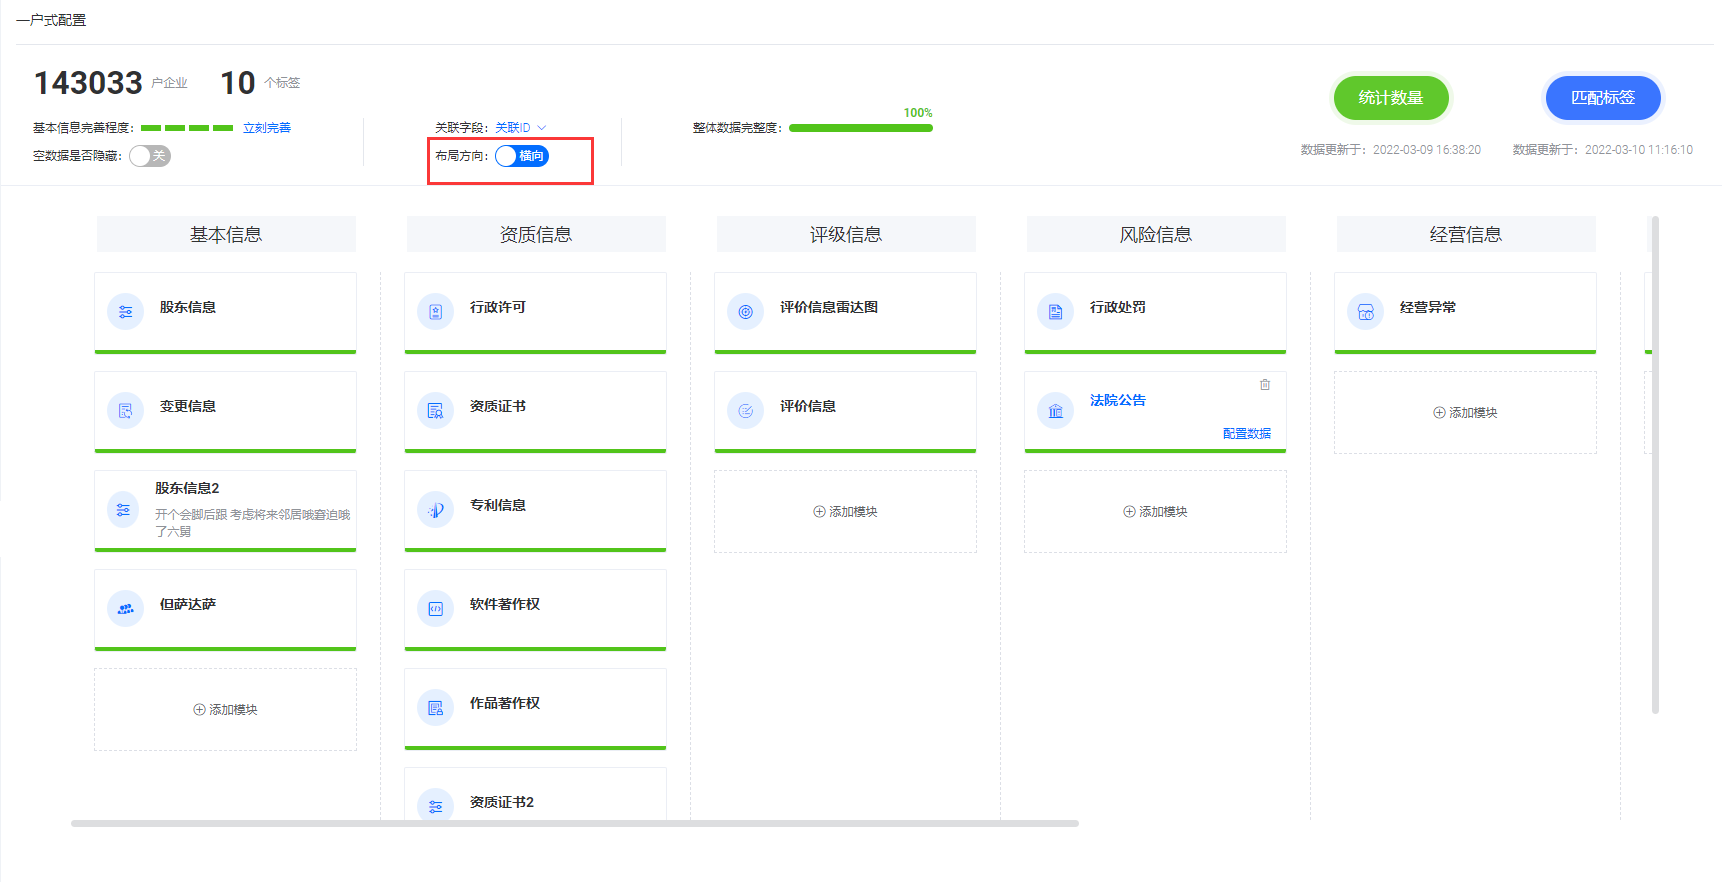Image resolution: width=1722 pixels, height=882 pixels.
Task: Select the 风险信息 column header
Action: coord(1156,234)
